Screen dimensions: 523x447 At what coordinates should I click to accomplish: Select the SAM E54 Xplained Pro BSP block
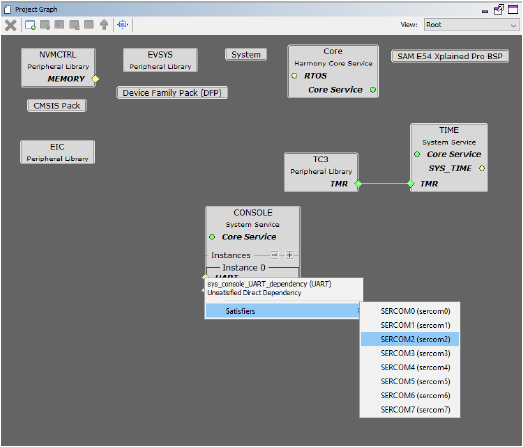click(450, 56)
